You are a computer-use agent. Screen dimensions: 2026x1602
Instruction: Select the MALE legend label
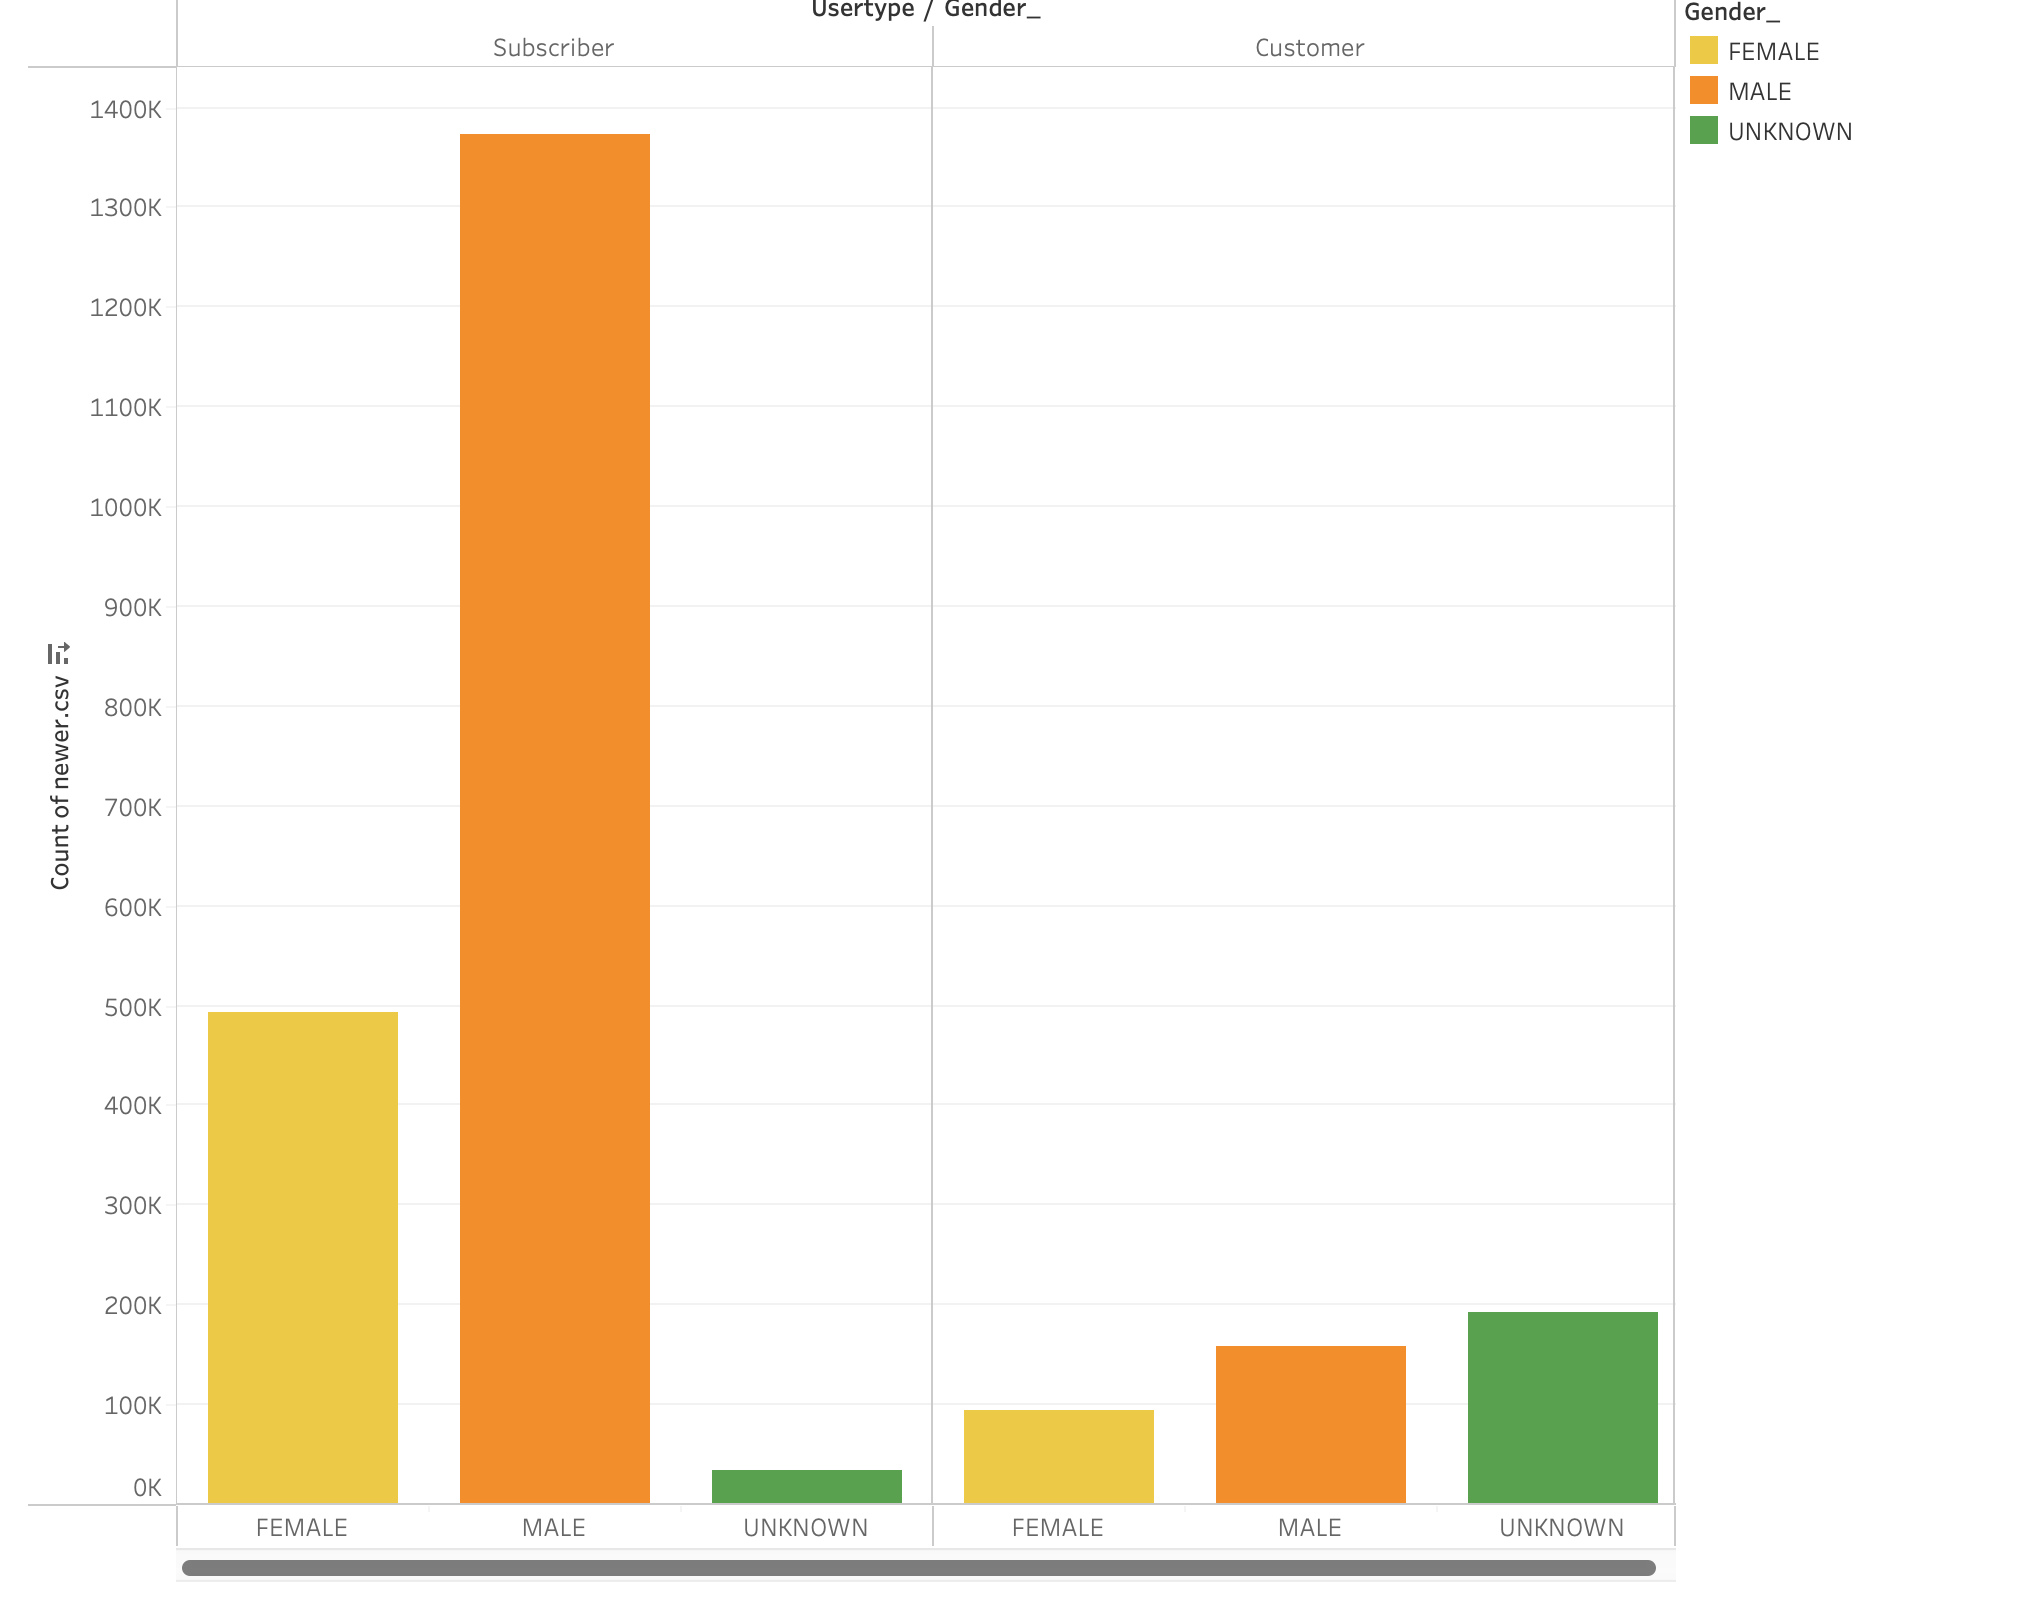coord(1759,92)
